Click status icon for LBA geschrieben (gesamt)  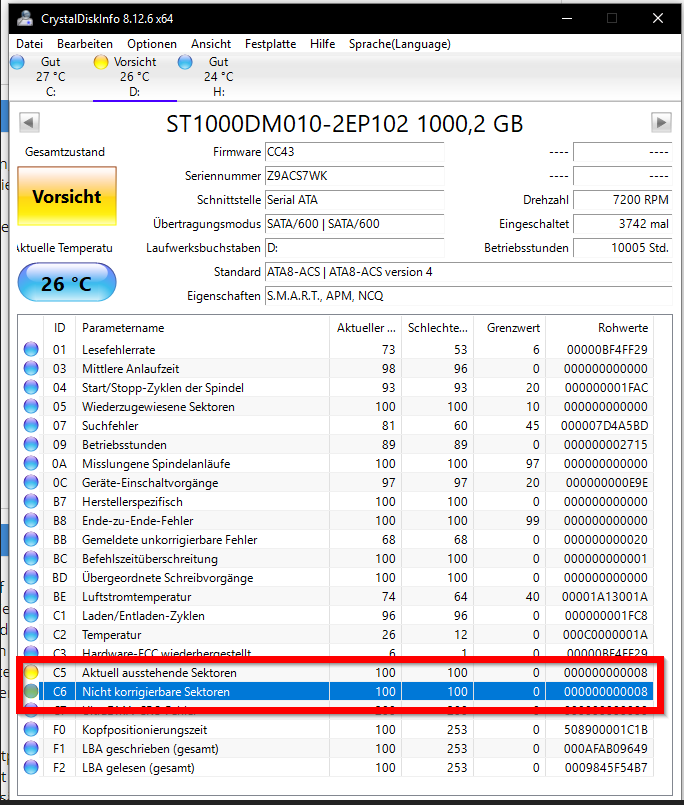click(x=31, y=748)
